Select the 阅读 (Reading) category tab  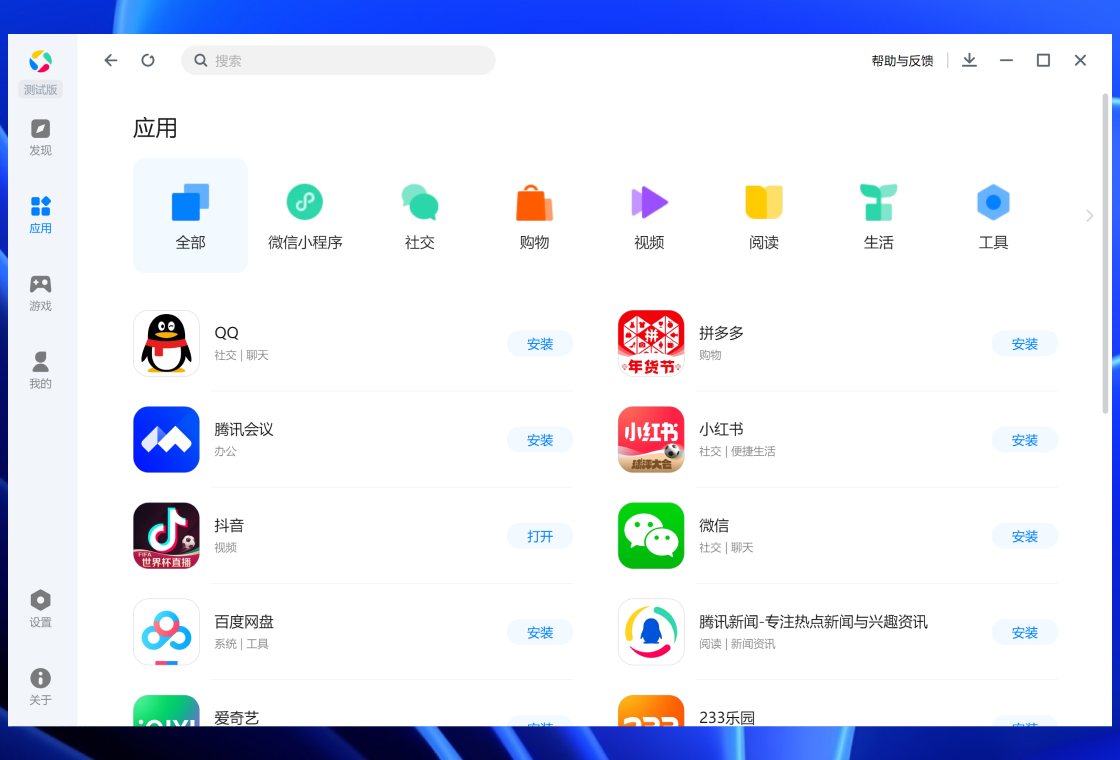click(x=764, y=215)
